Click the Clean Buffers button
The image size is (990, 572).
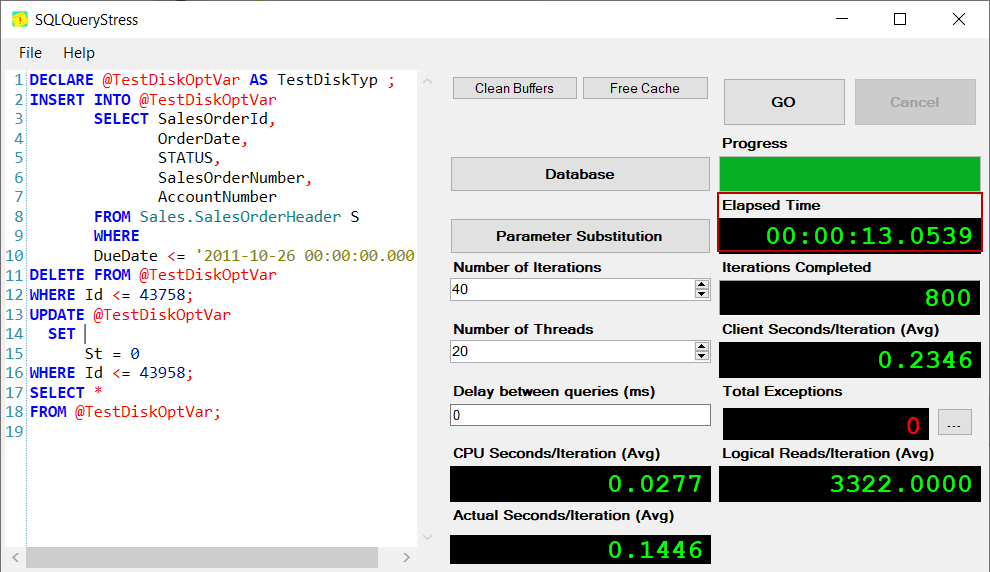click(x=515, y=88)
